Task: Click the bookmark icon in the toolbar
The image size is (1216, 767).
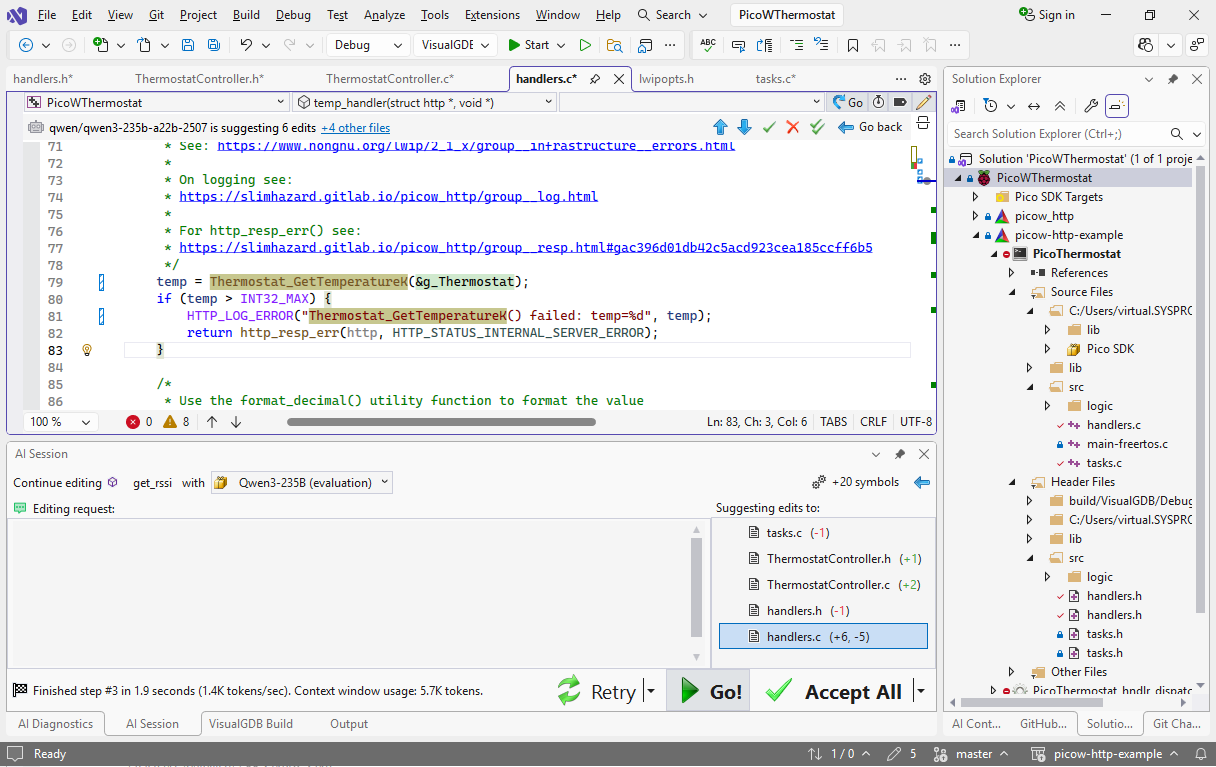Action: click(x=852, y=45)
